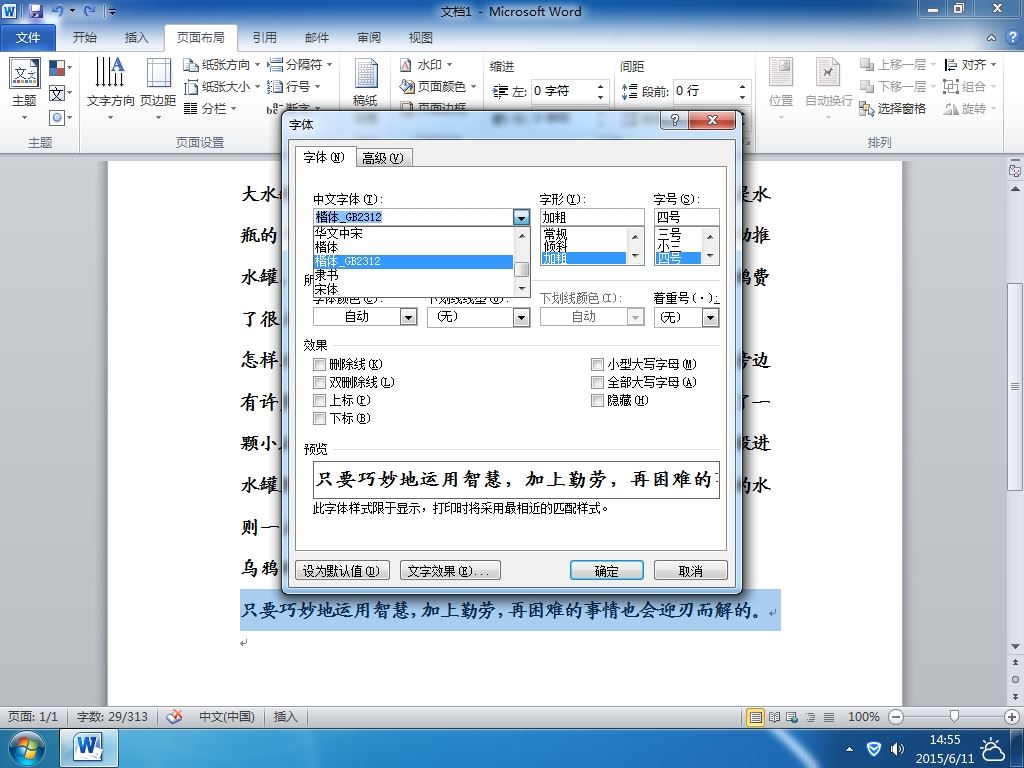Click 自动换行 wrap text icon
1024x768 pixels.
pos(827,72)
